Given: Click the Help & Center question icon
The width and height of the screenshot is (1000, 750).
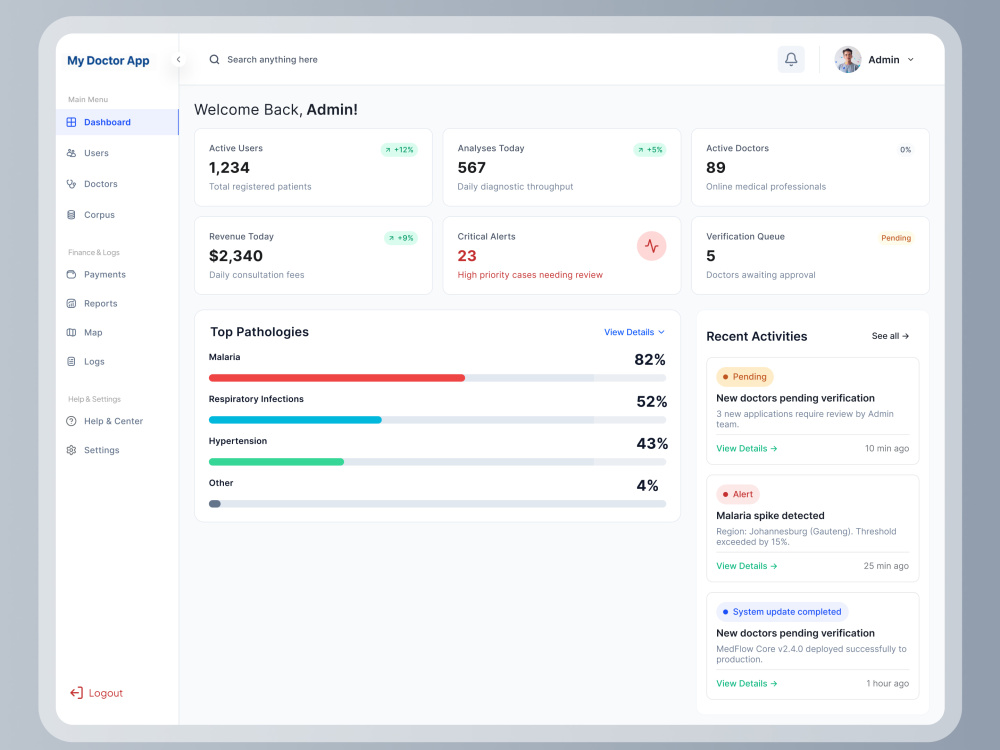Looking at the screenshot, I should pyautogui.click(x=71, y=421).
